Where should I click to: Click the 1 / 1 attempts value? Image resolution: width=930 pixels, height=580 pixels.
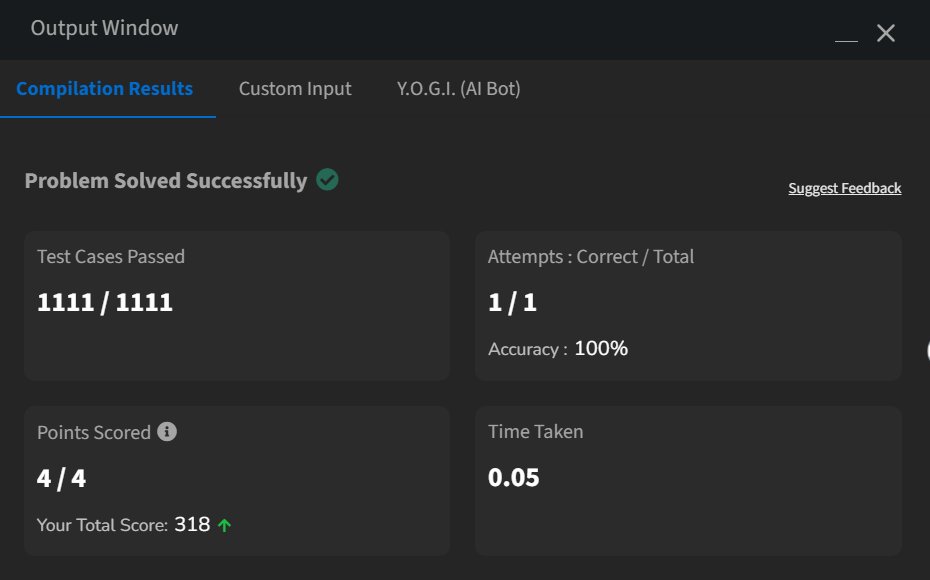pyautogui.click(x=512, y=303)
